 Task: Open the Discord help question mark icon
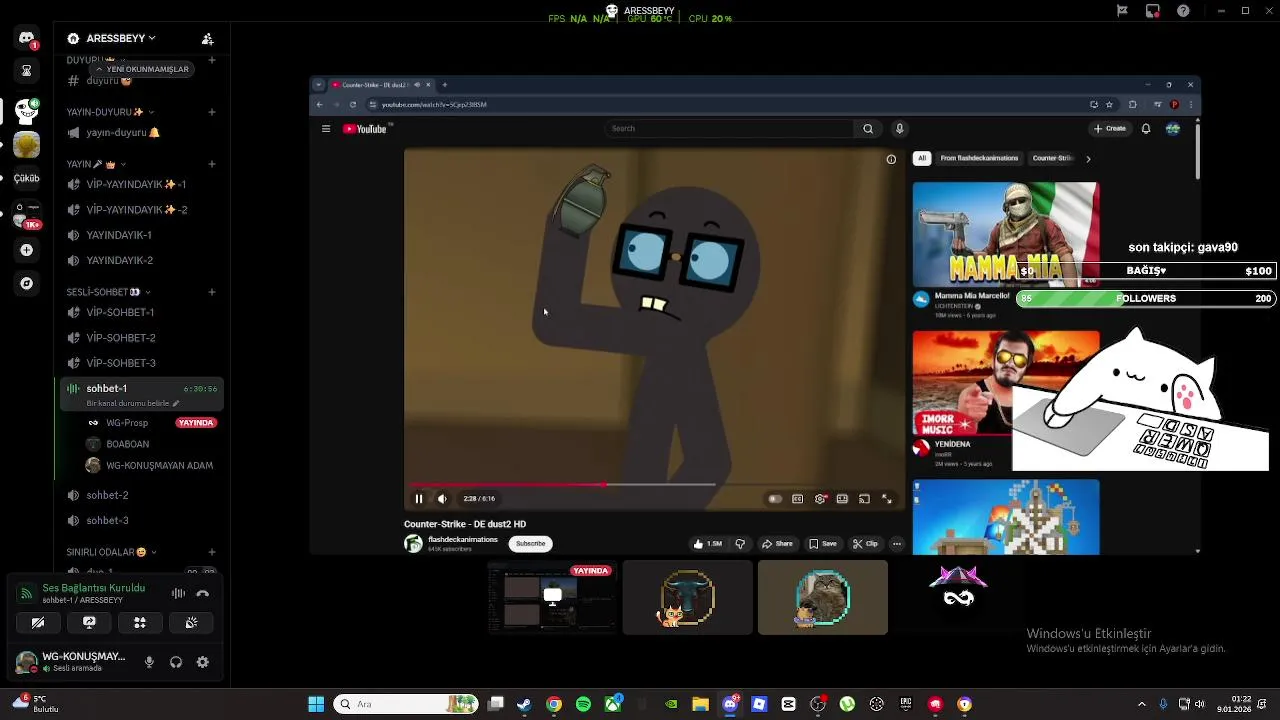tap(1184, 11)
